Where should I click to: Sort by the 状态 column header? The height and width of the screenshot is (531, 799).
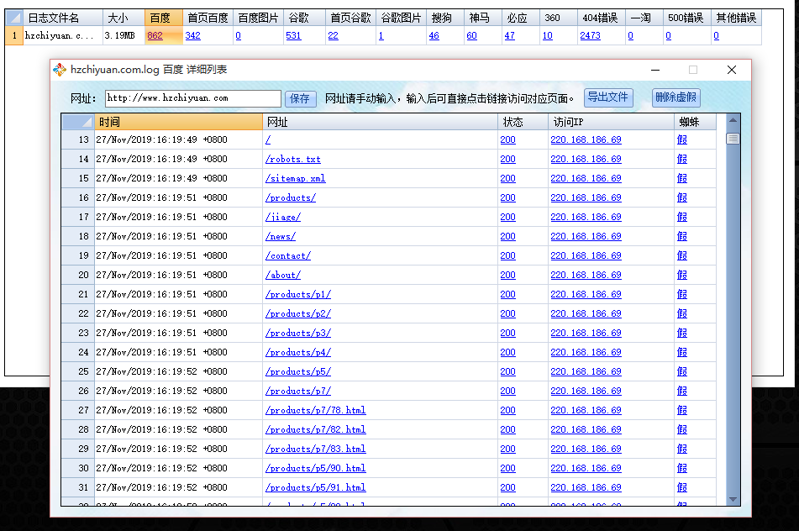pos(524,122)
